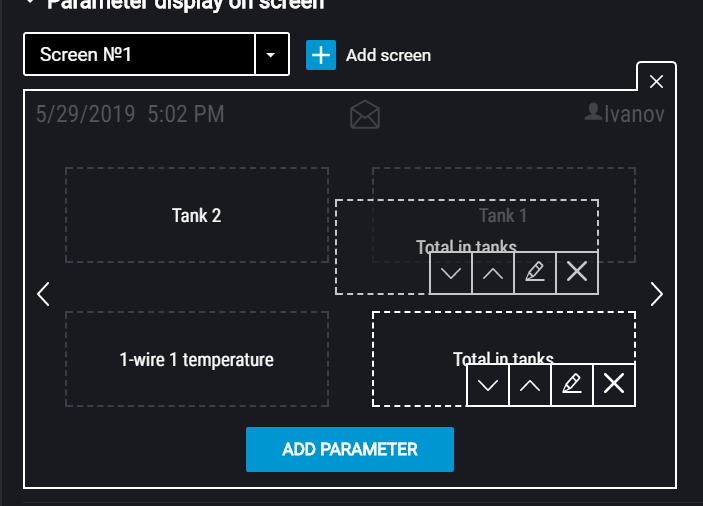Select the Screen №1 combo box field

click(x=156, y=54)
